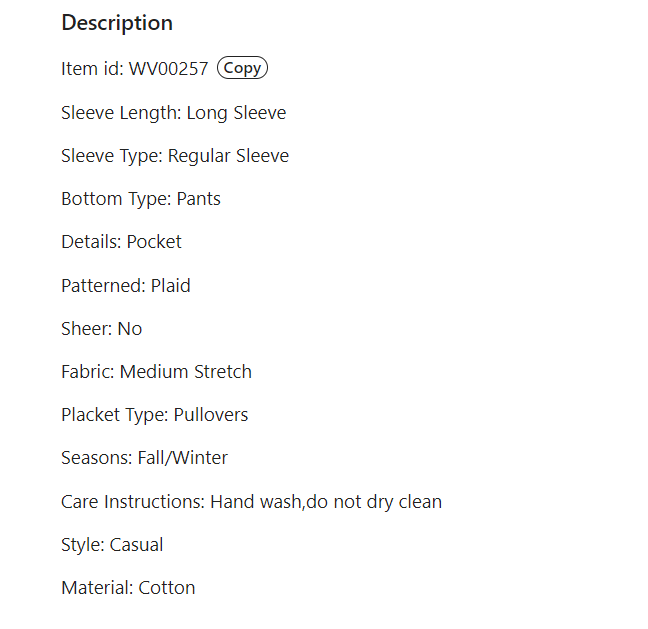Click the item id WV00257 text

168,69
